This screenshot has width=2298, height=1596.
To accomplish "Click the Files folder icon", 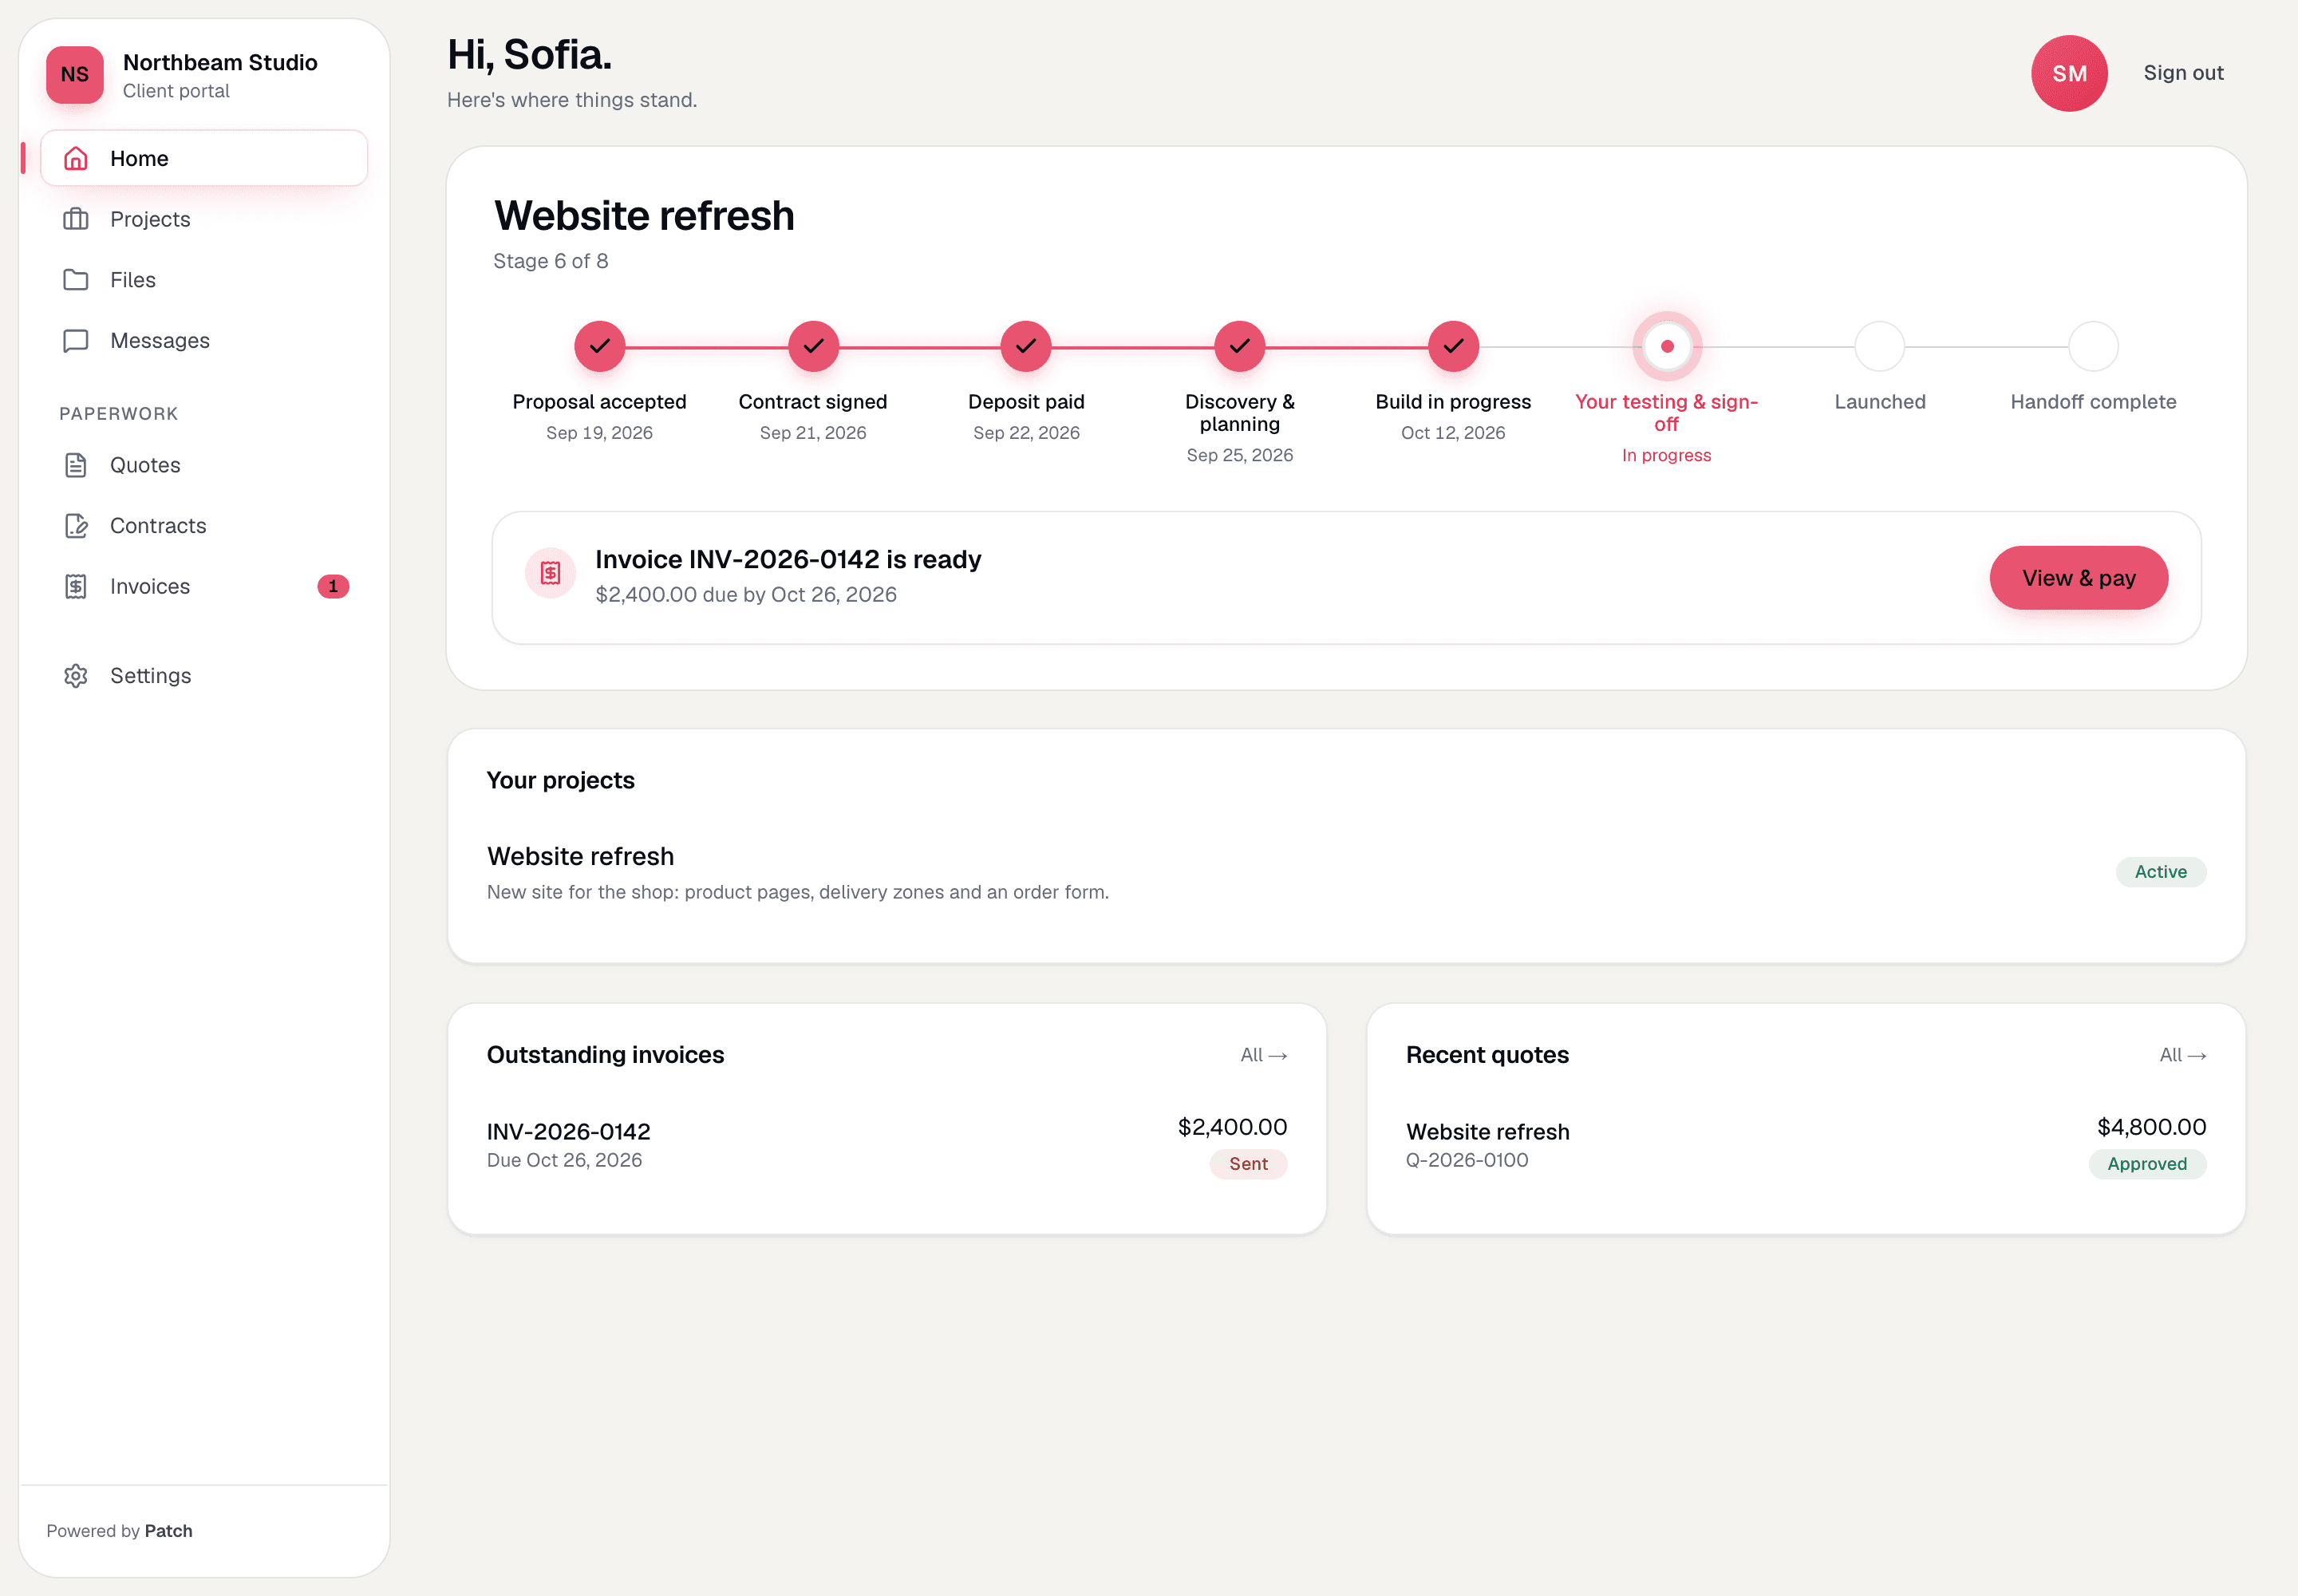I will 76,280.
